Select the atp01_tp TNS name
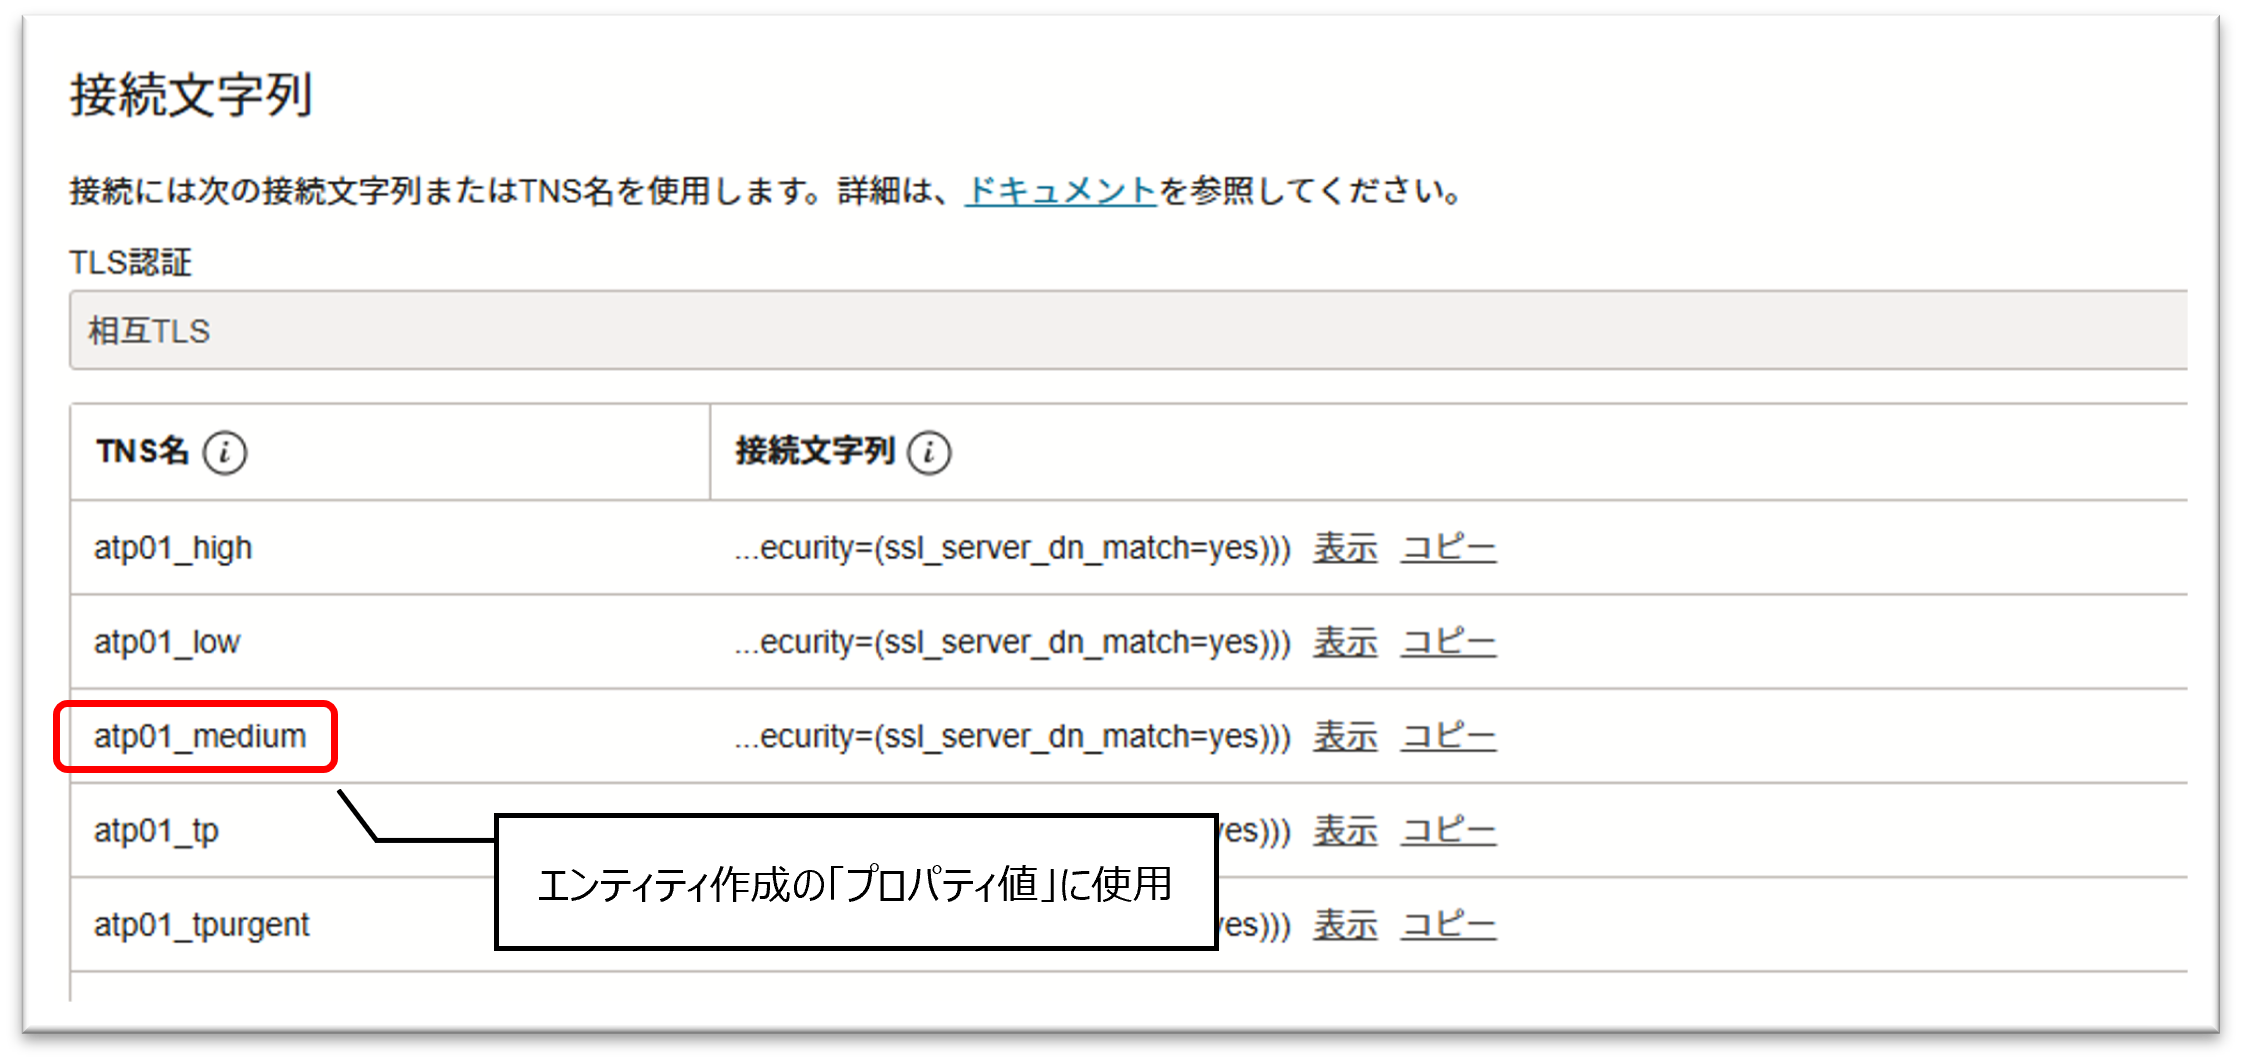The height and width of the screenshot is (1062, 2242). coord(156,831)
